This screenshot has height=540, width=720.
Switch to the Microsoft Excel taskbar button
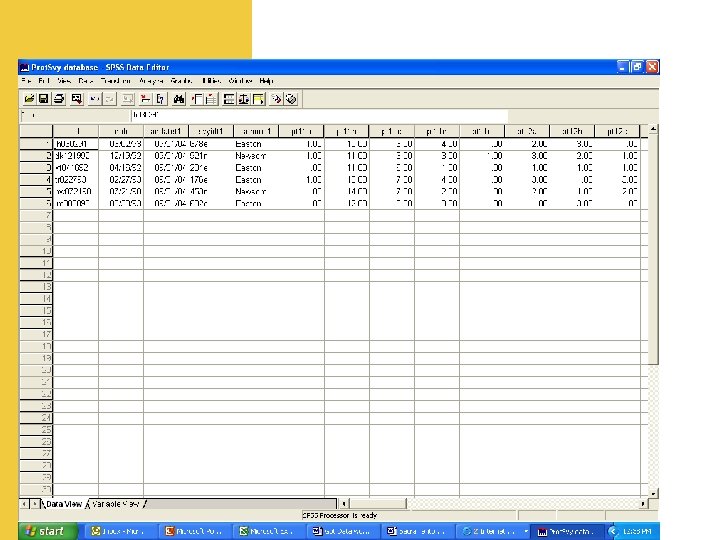pyautogui.click(x=270, y=531)
